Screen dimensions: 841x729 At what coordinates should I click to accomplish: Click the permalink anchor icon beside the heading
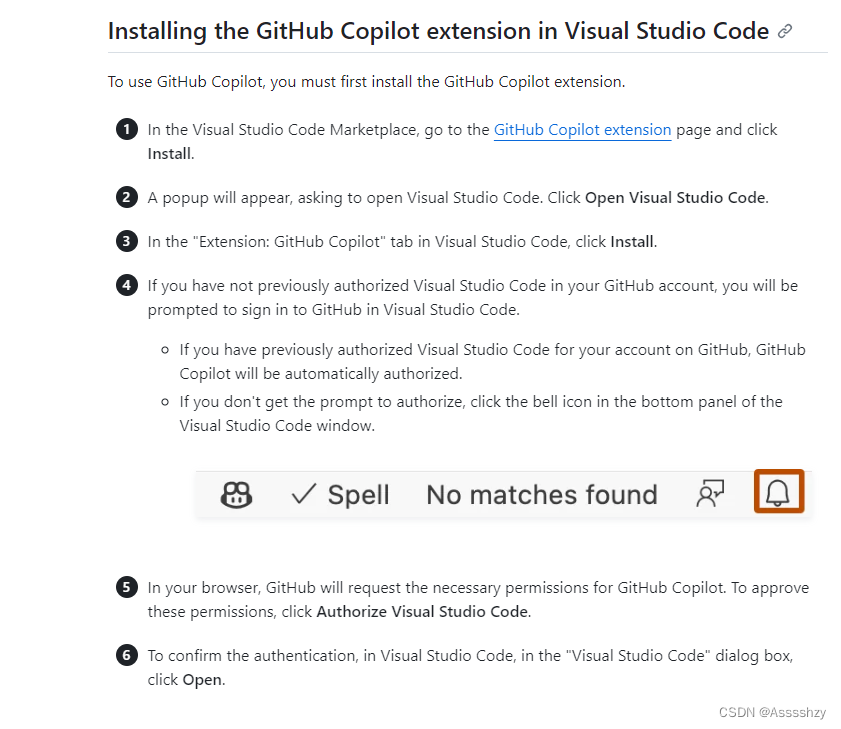pos(785,31)
